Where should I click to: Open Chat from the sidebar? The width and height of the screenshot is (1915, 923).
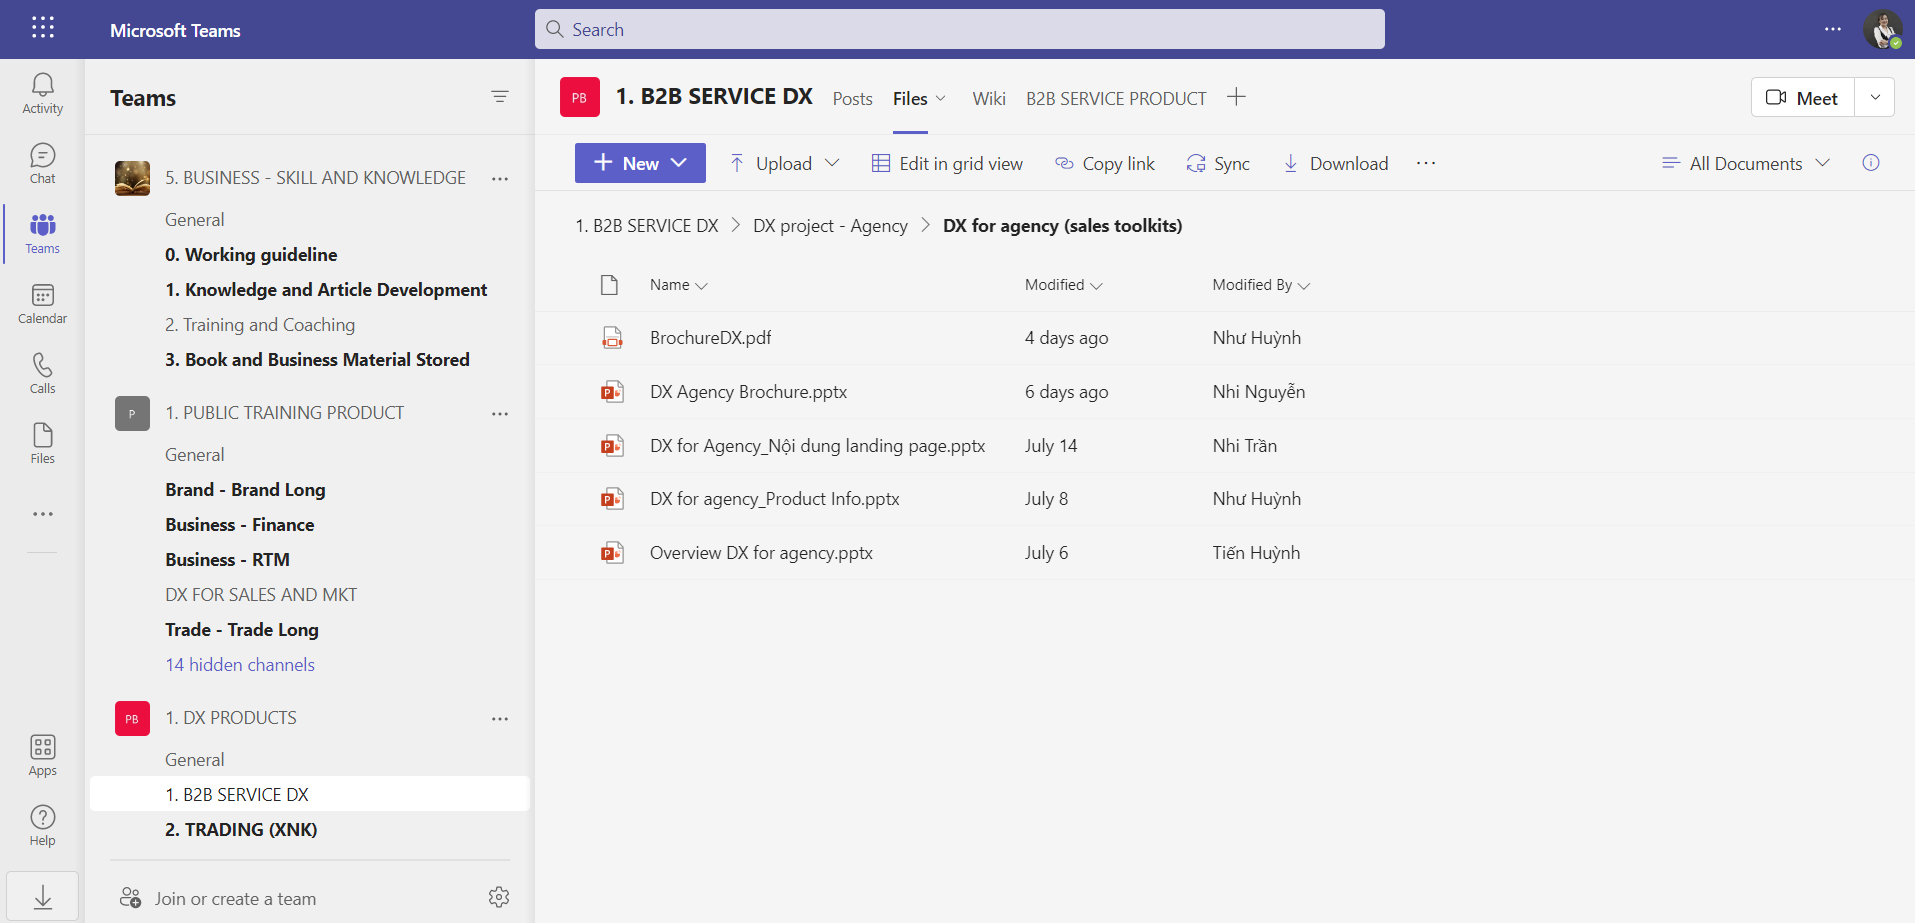click(42, 164)
